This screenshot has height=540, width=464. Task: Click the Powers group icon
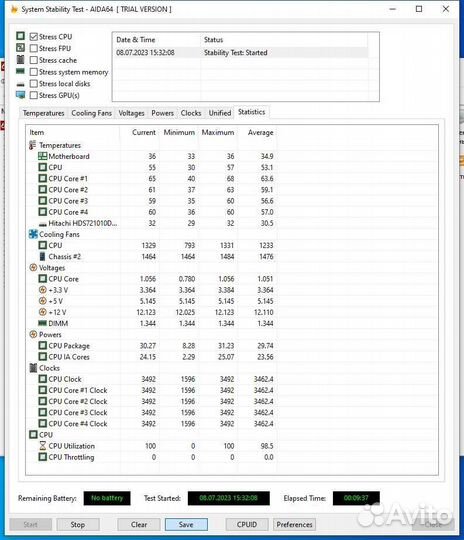pos(33,334)
